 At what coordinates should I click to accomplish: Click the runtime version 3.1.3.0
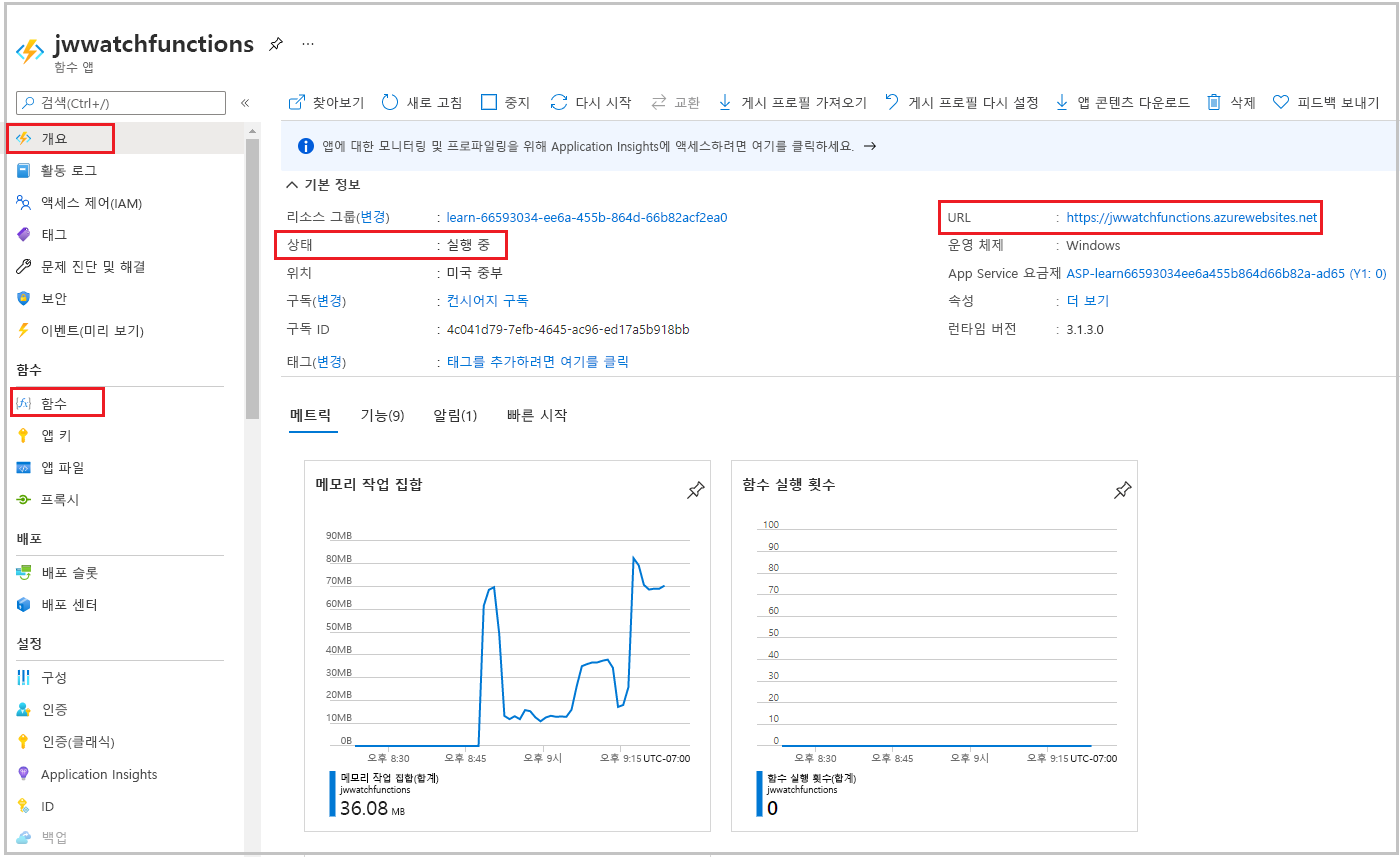click(x=1085, y=329)
